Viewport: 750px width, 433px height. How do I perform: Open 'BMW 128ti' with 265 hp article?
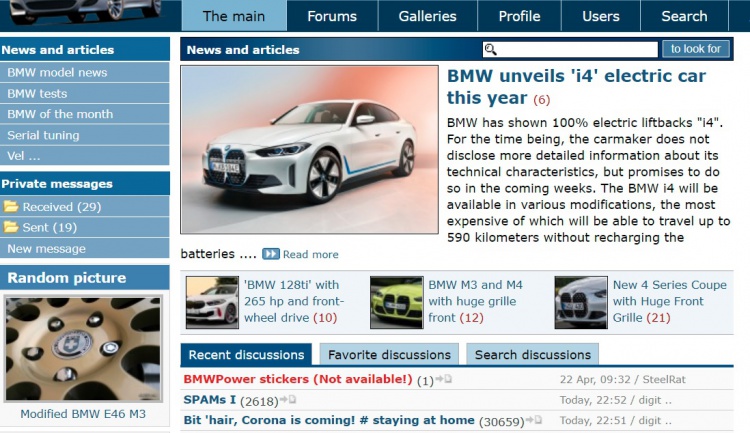(294, 301)
